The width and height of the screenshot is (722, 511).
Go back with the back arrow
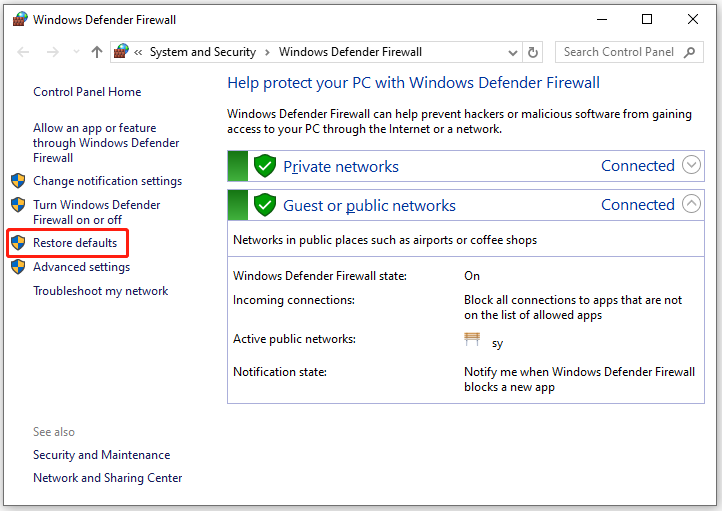click(23, 52)
